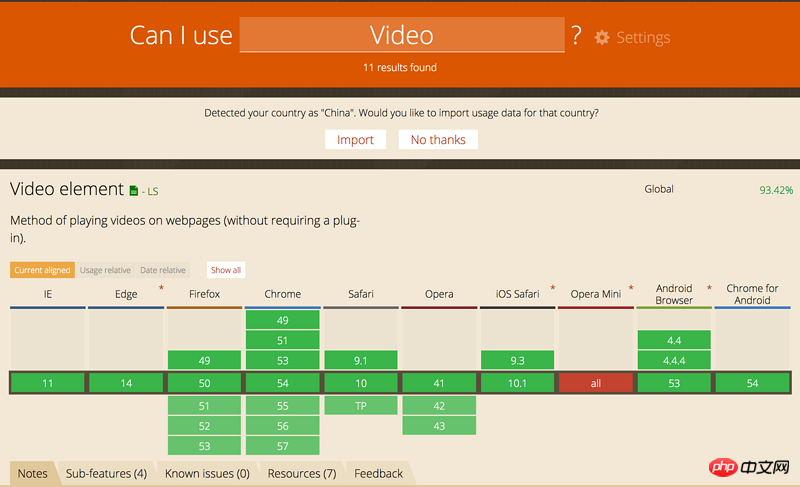This screenshot has width=800, height=487.
Task: Click the red Opera Mini all cell
Action: [596, 383]
